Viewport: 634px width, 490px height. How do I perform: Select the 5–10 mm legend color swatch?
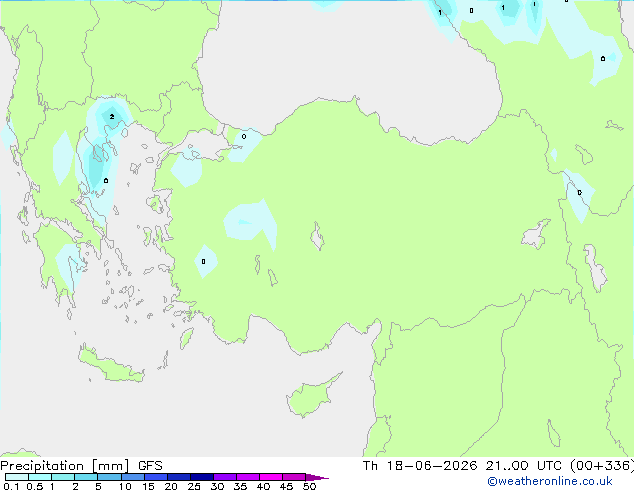[x=109, y=477]
